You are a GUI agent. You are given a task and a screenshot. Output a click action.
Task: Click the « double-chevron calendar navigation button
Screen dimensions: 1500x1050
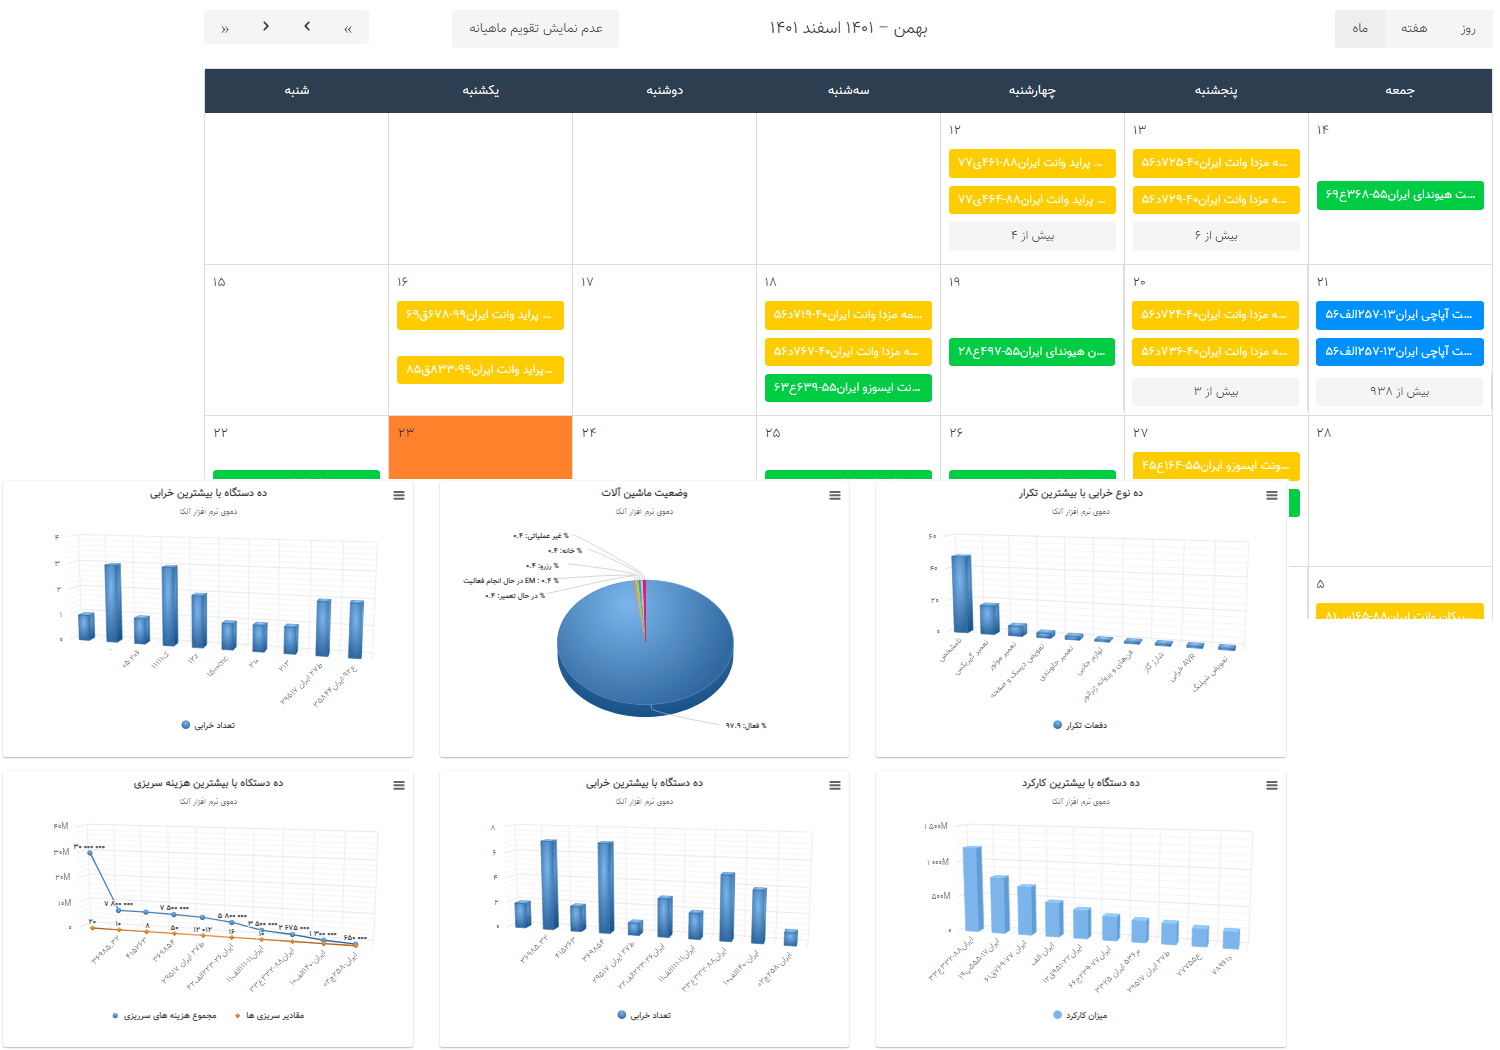pos(348,28)
